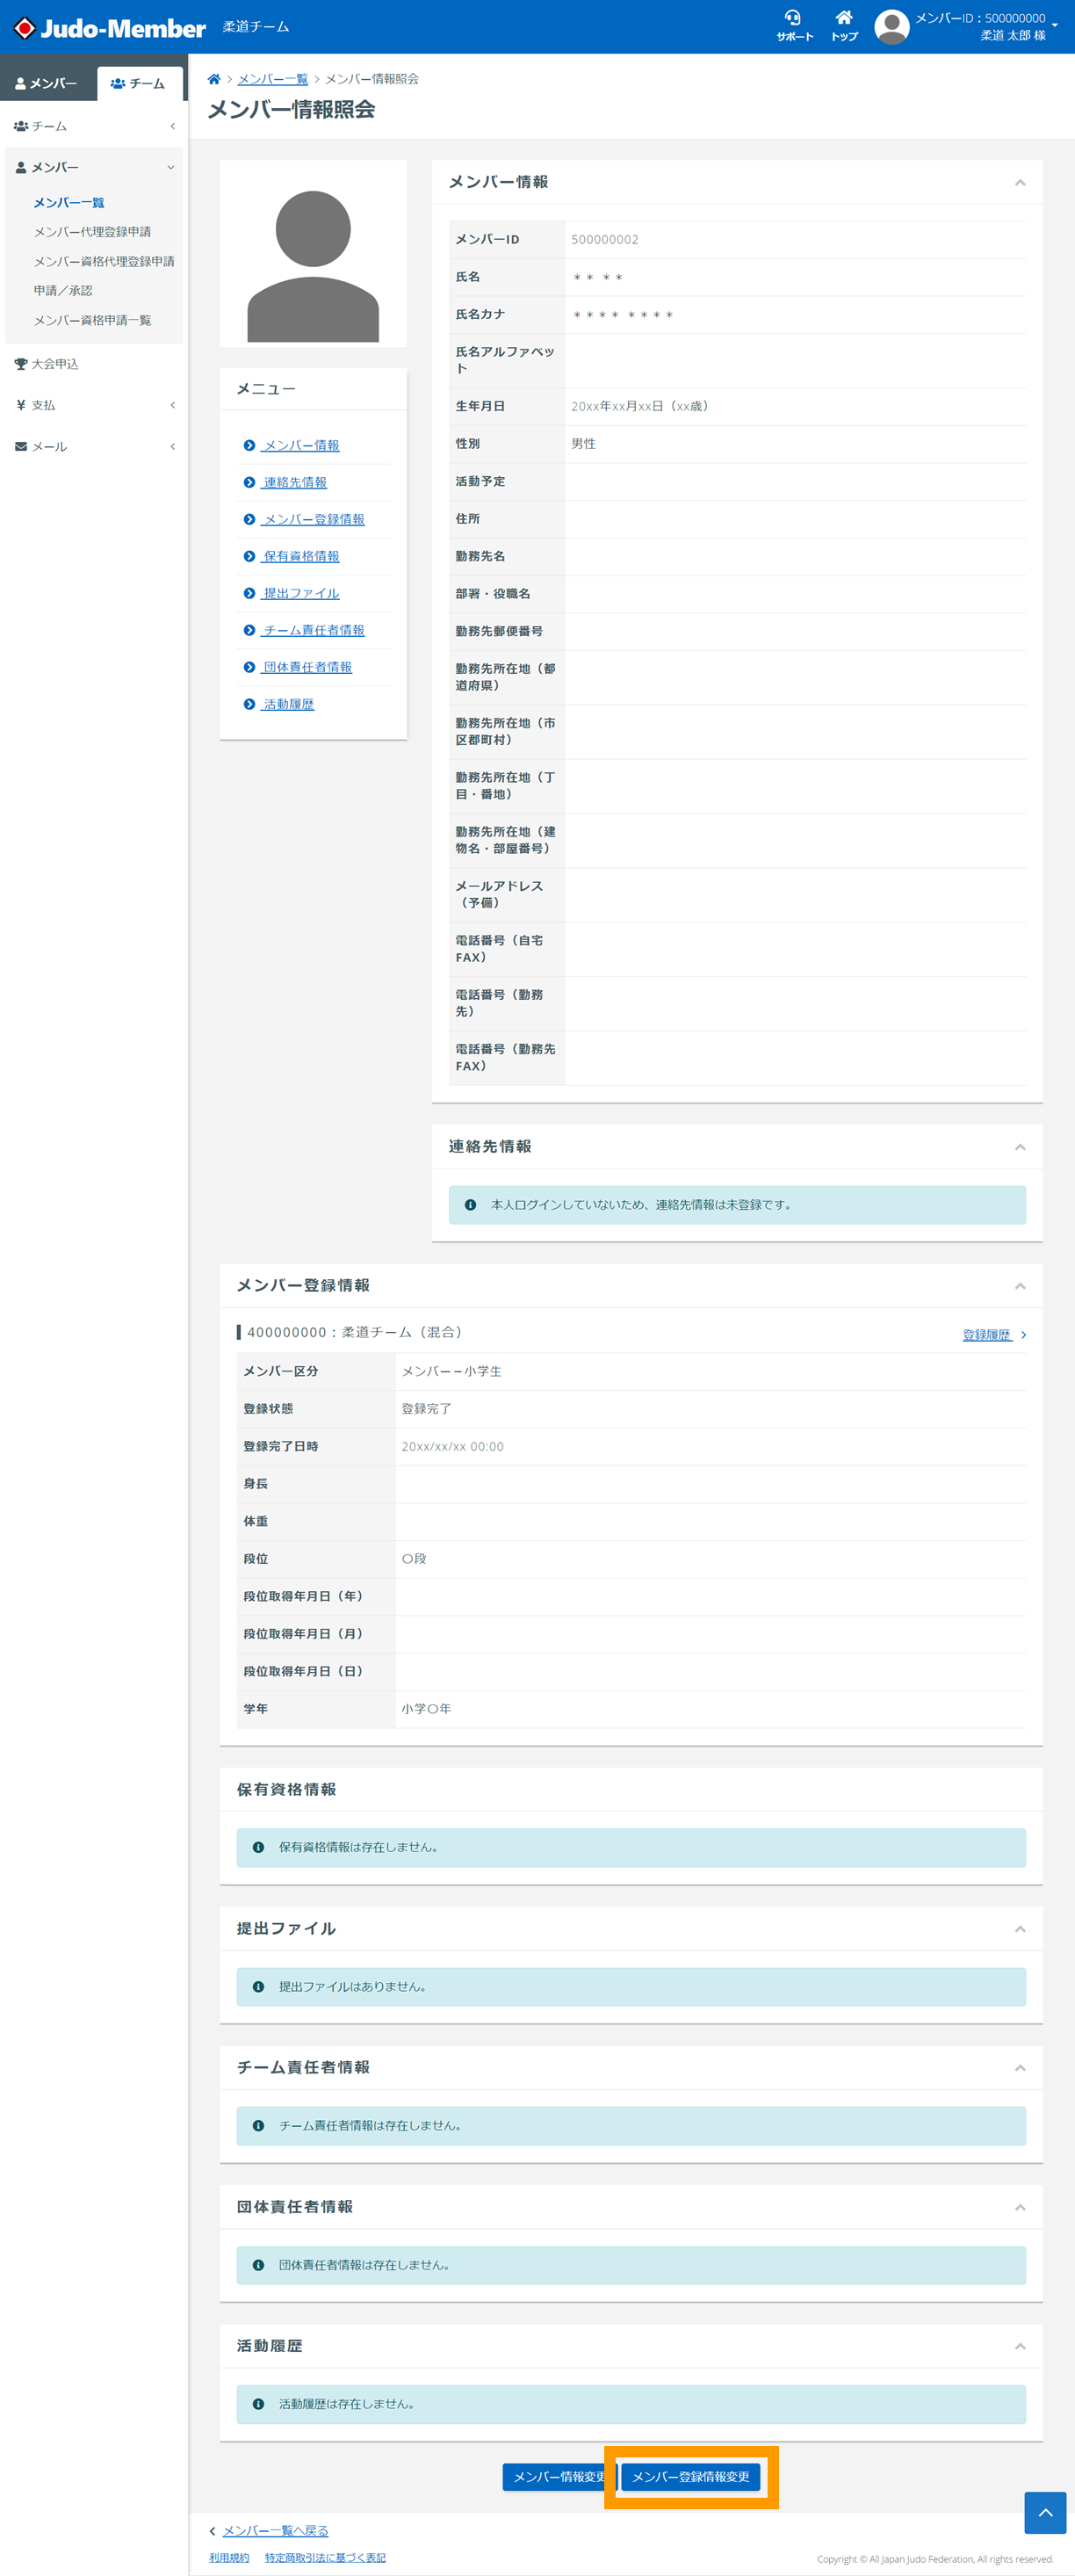
Task: Click the Judo-Member logo
Action: coord(109,28)
